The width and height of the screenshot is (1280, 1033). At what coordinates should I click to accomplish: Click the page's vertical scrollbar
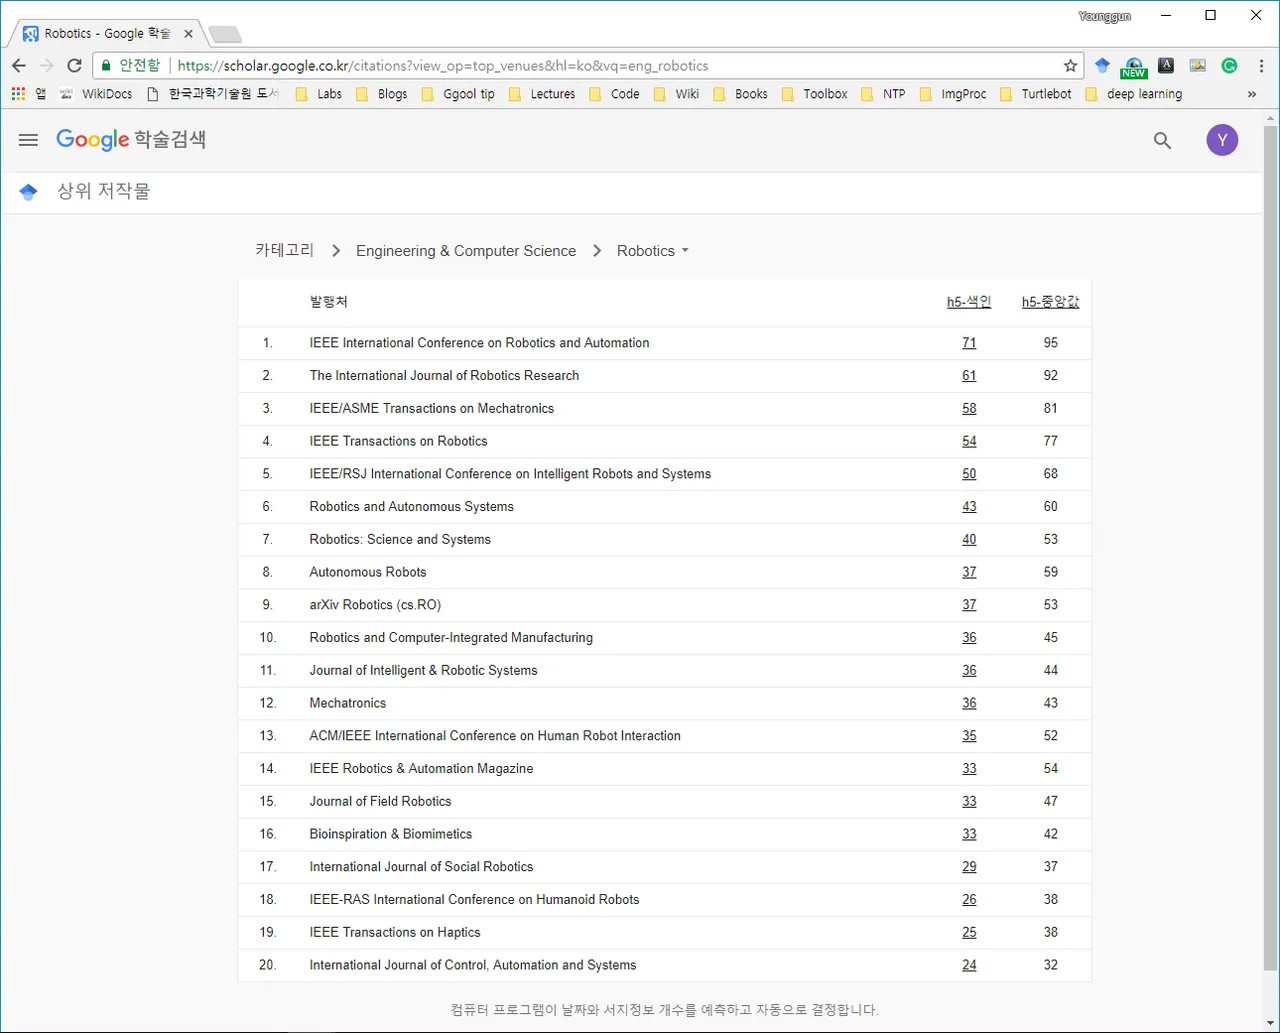point(1270,549)
